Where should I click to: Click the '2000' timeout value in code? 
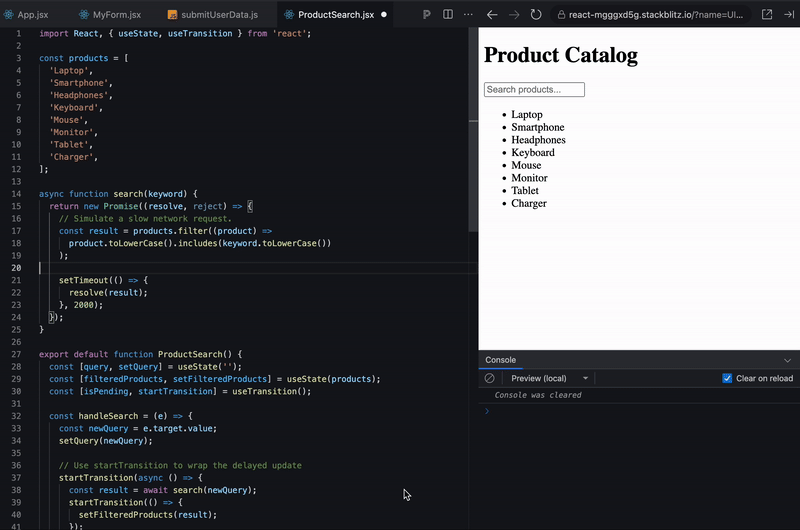[84, 305]
